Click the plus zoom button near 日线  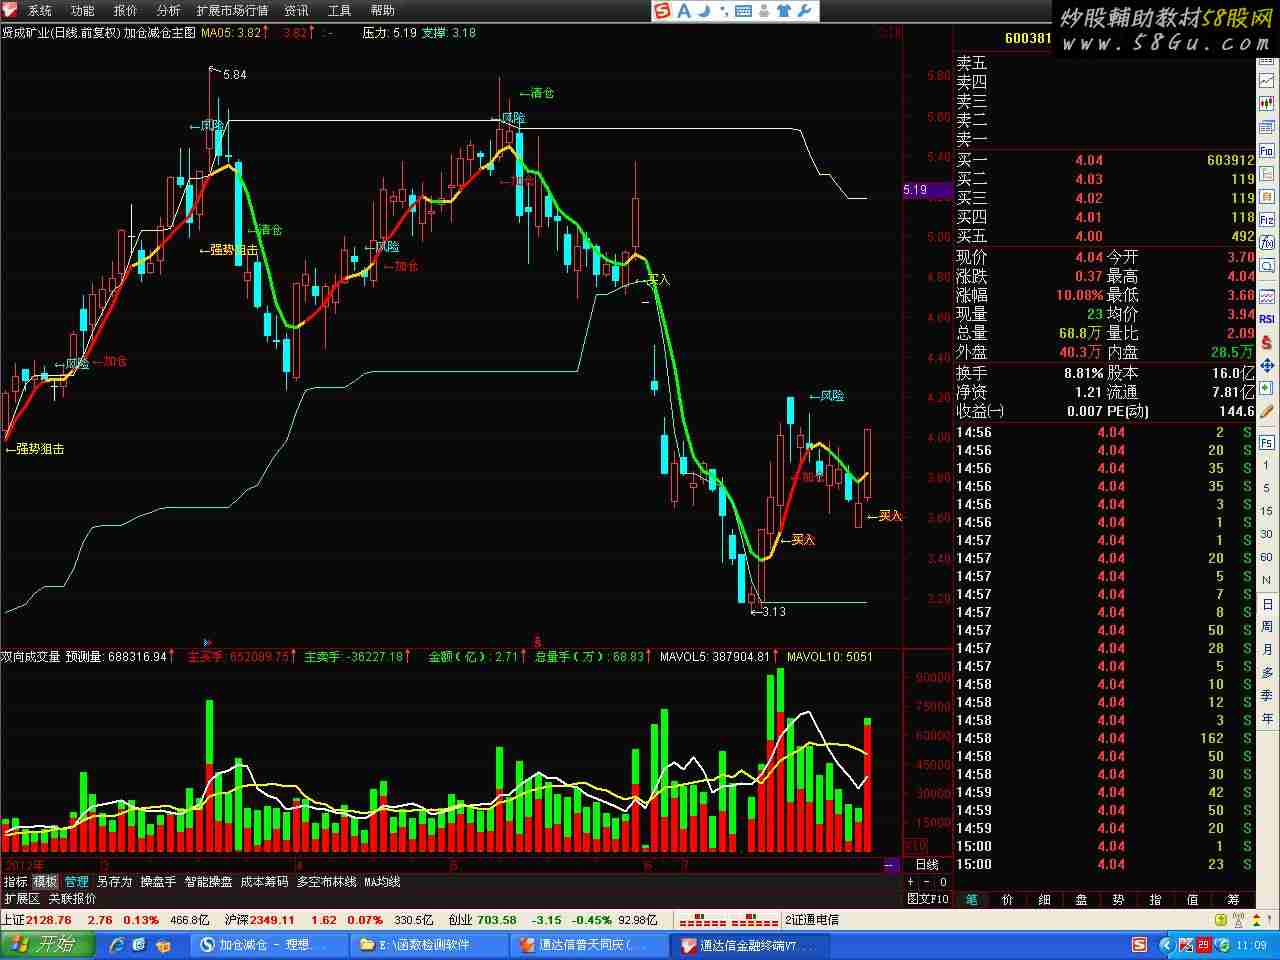click(x=910, y=882)
